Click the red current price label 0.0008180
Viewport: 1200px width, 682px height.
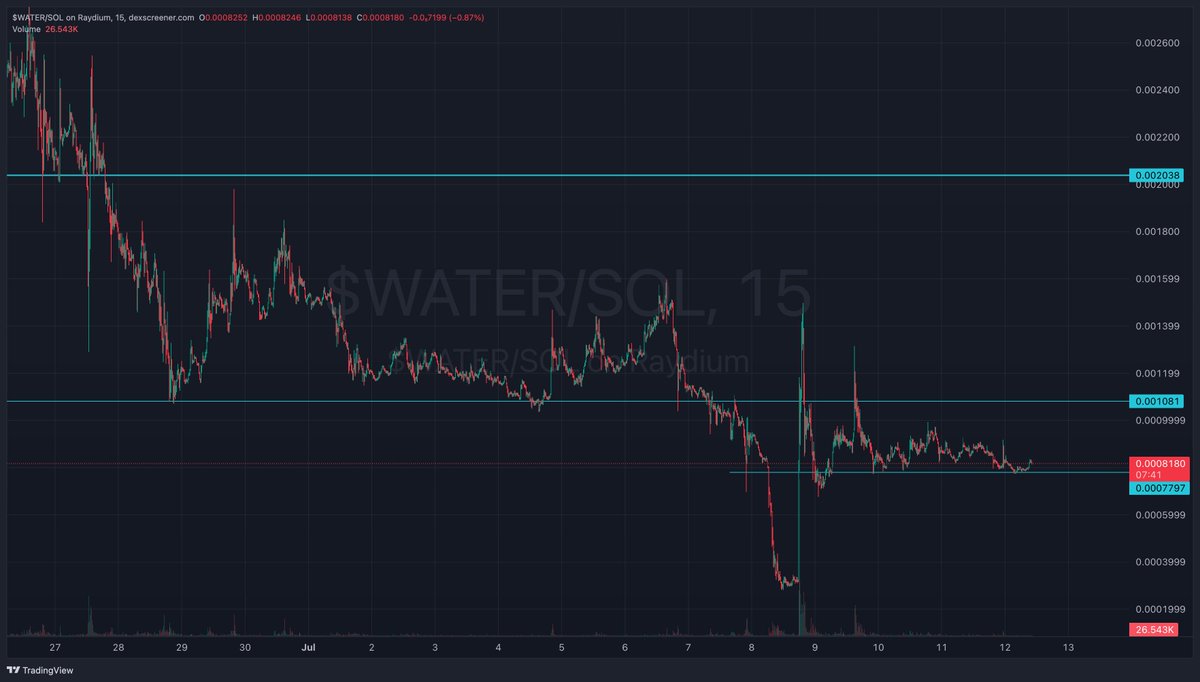[x=1157, y=463]
